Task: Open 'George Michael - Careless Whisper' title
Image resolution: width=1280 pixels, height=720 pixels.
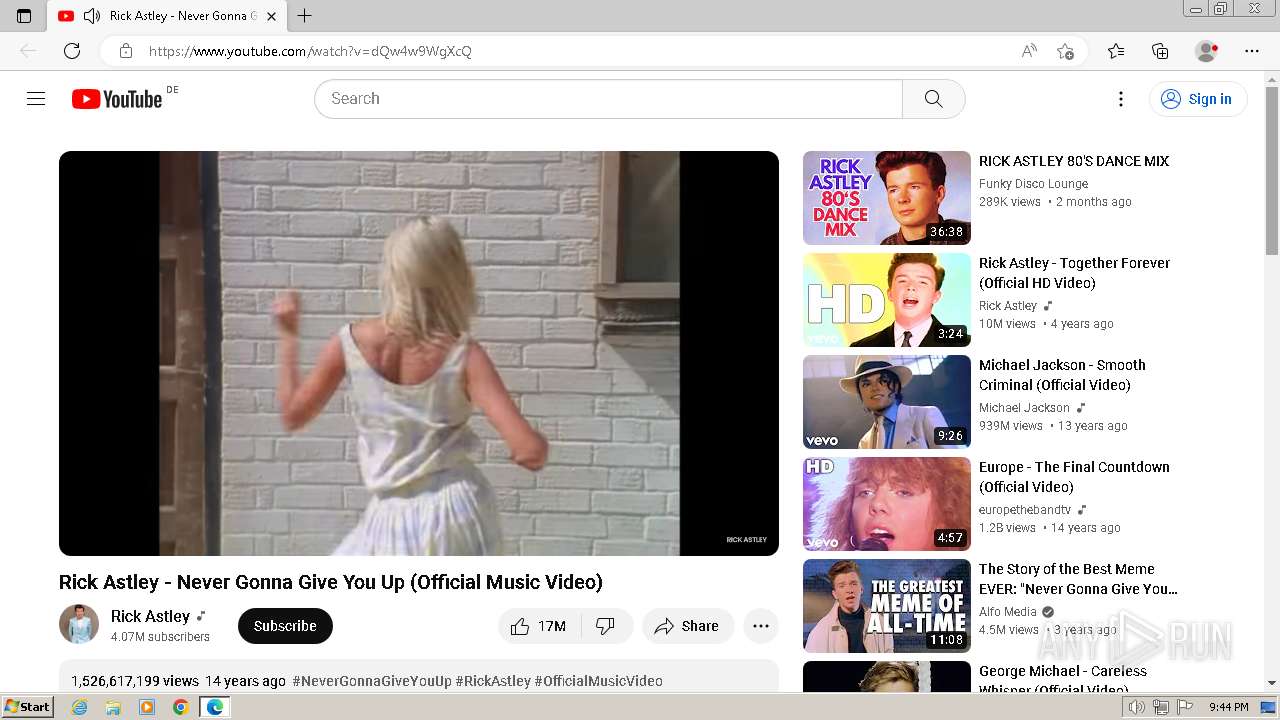Action: tap(1063, 679)
